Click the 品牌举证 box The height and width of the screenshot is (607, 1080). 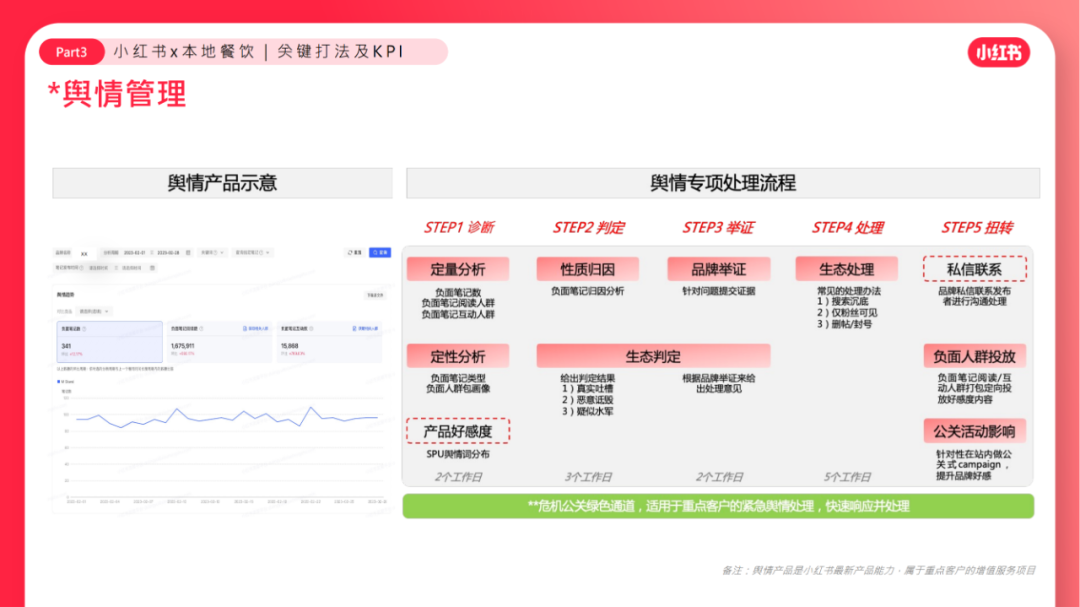click(718, 269)
